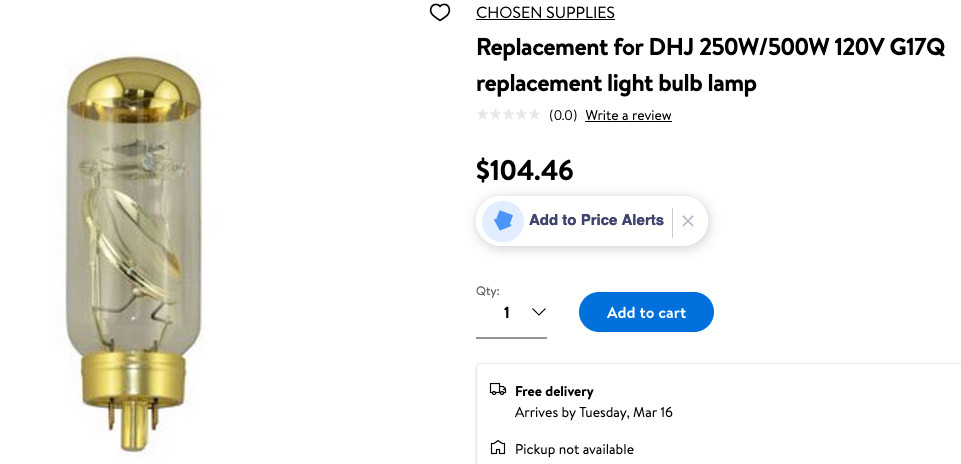Select the Free delivery option text

tap(554, 391)
